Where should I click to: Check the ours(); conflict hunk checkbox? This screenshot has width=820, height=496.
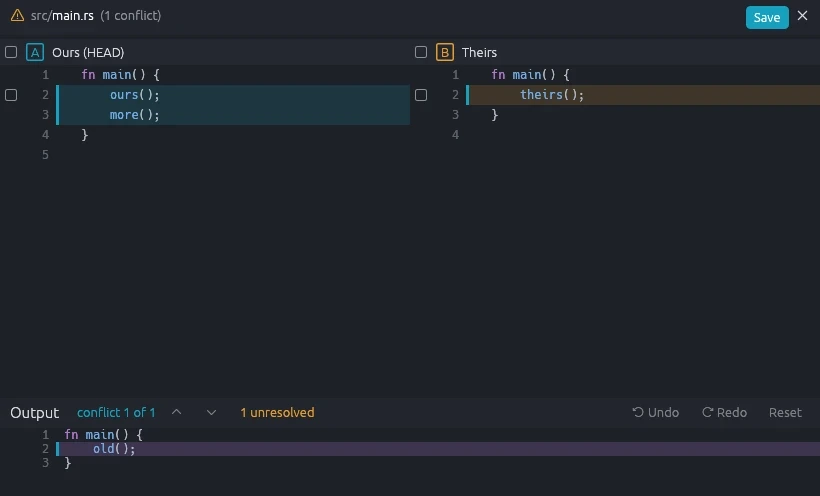point(11,95)
